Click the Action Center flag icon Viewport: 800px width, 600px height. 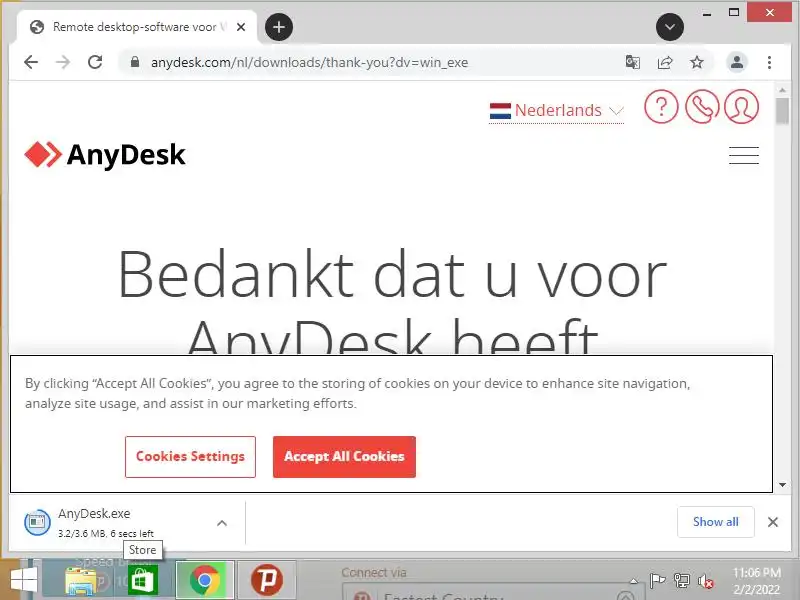[x=657, y=581]
